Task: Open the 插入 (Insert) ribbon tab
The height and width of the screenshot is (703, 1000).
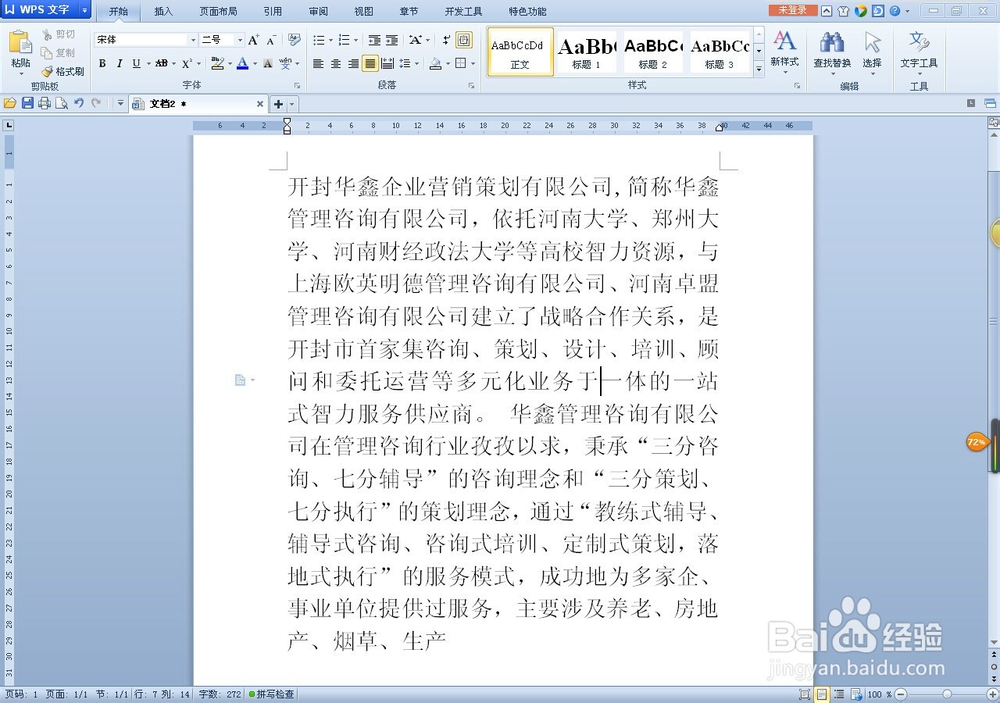Action: (163, 11)
